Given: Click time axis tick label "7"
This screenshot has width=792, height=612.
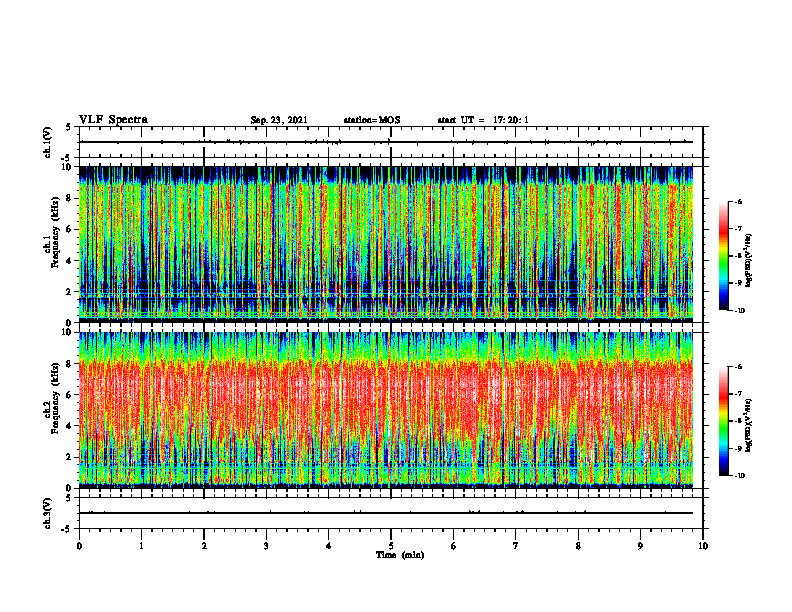Looking at the screenshot, I should coord(516,546).
